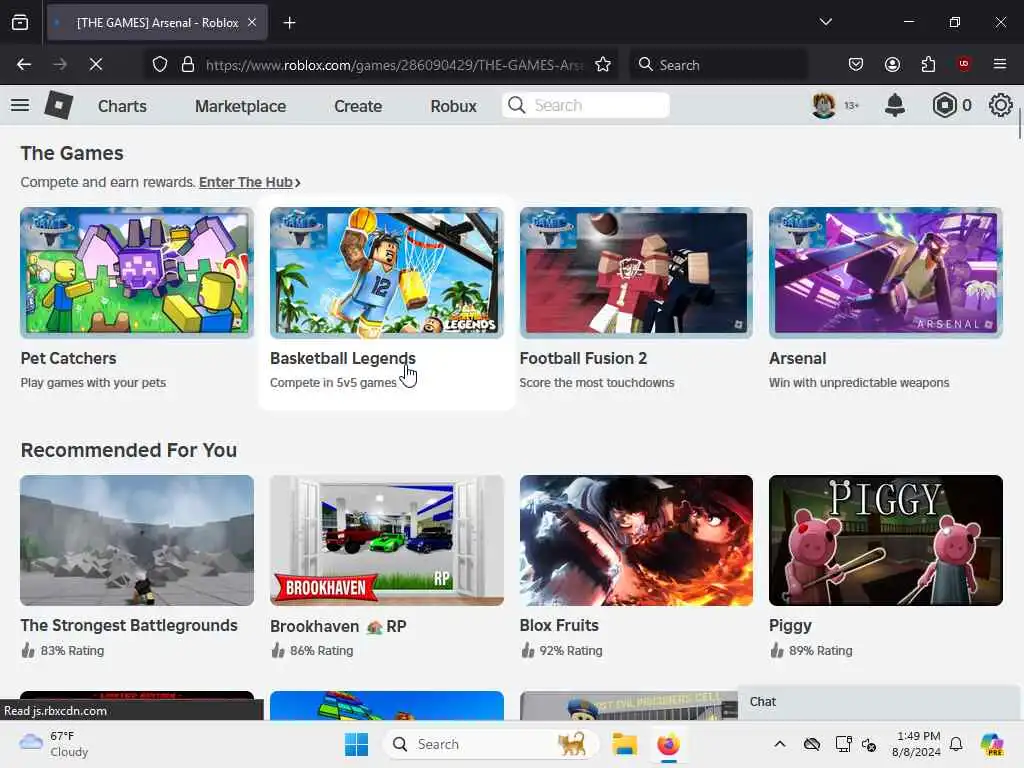
Task: Open Windows notification bell in tray
Action: tap(956, 744)
